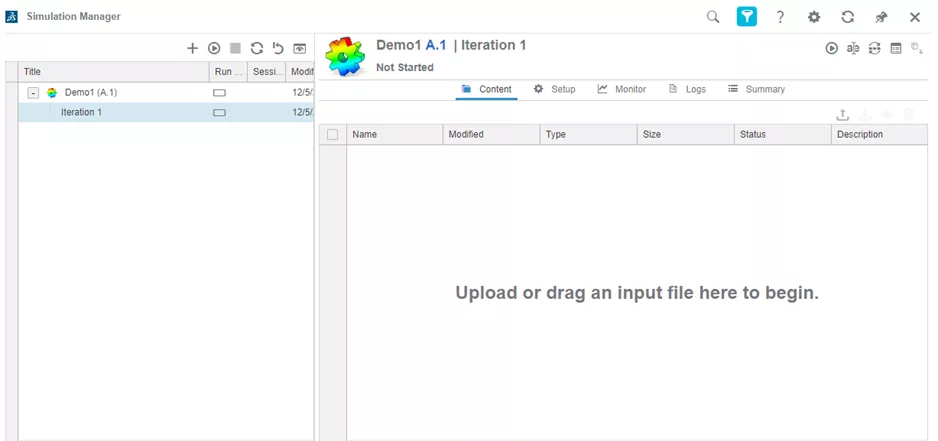
Task: Open the search magnifier in title bar
Action: [x=712, y=17]
